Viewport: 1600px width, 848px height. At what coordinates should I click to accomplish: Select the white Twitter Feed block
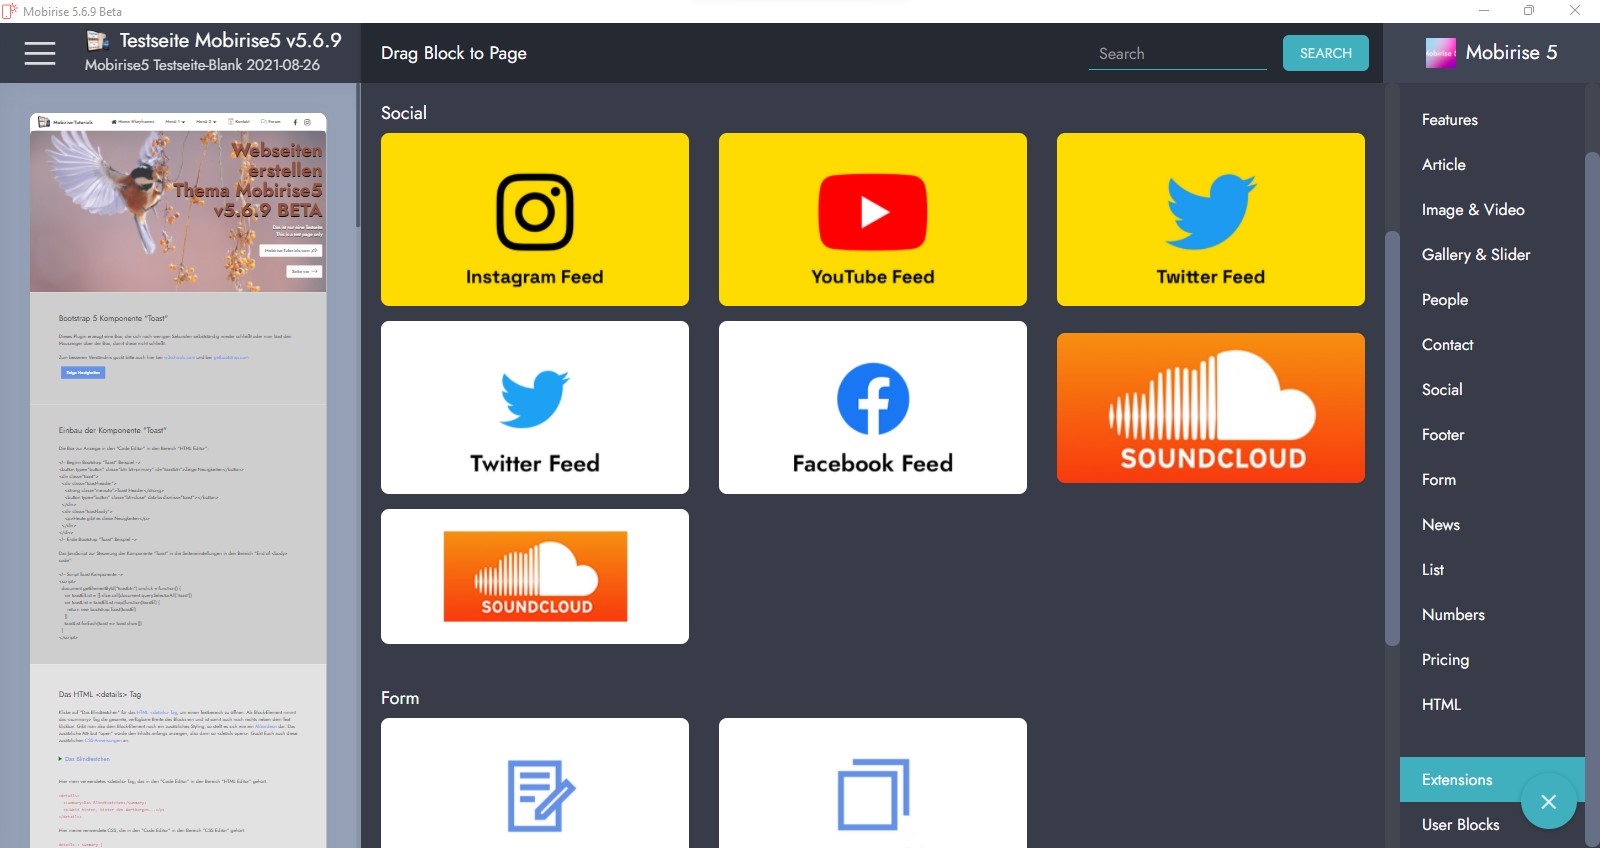535,407
